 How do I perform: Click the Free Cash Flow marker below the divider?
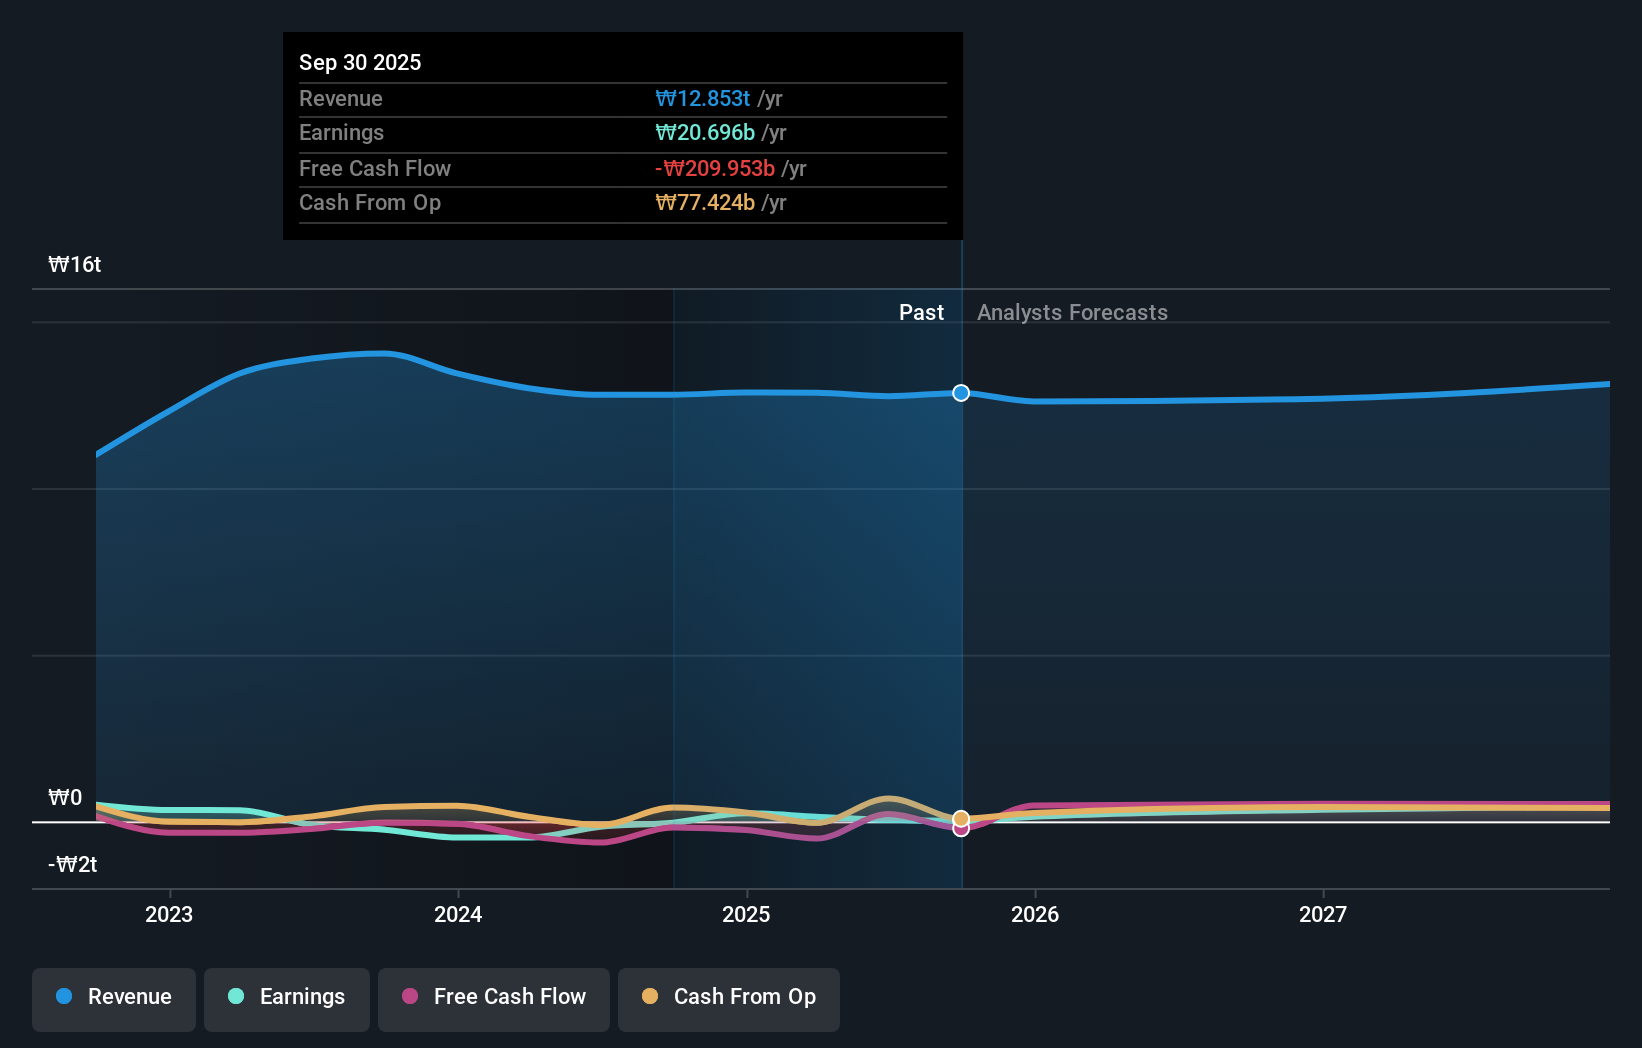click(x=960, y=830)
